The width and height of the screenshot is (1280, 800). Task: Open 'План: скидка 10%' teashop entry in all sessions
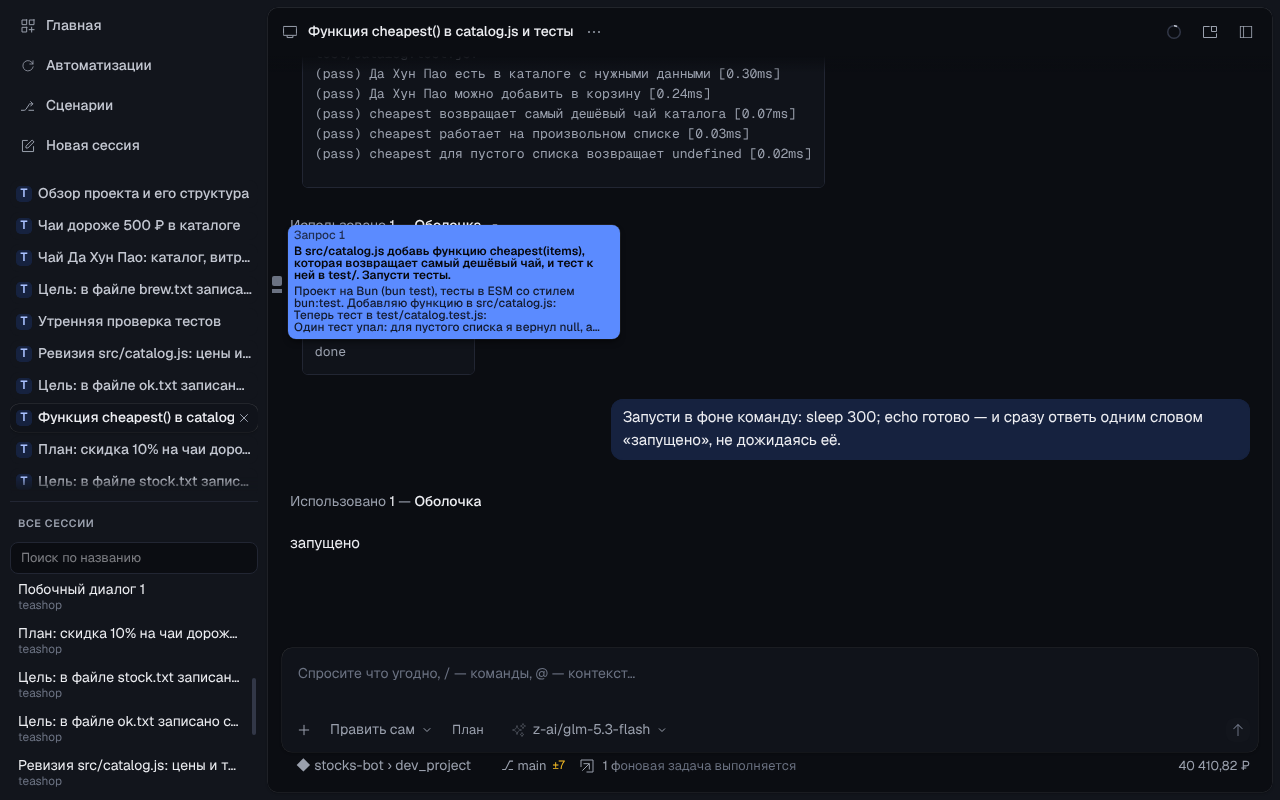(130, 641)
